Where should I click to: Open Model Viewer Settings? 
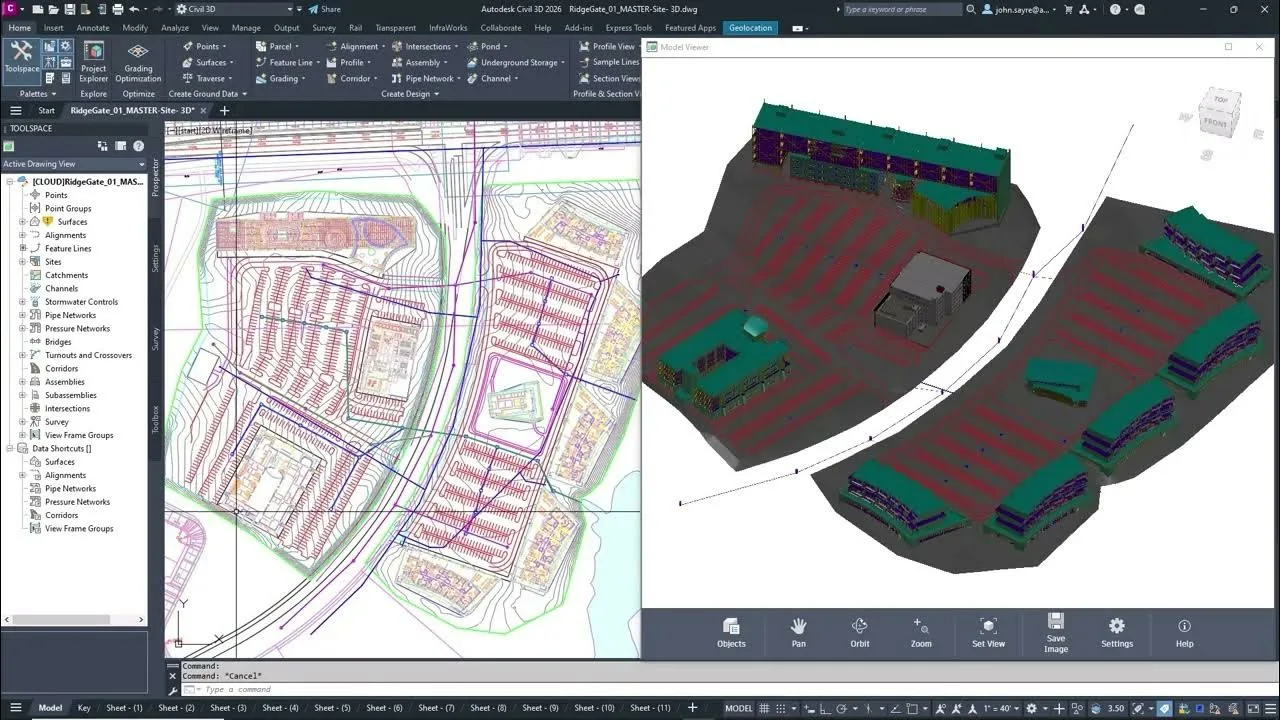(1117, 634)
